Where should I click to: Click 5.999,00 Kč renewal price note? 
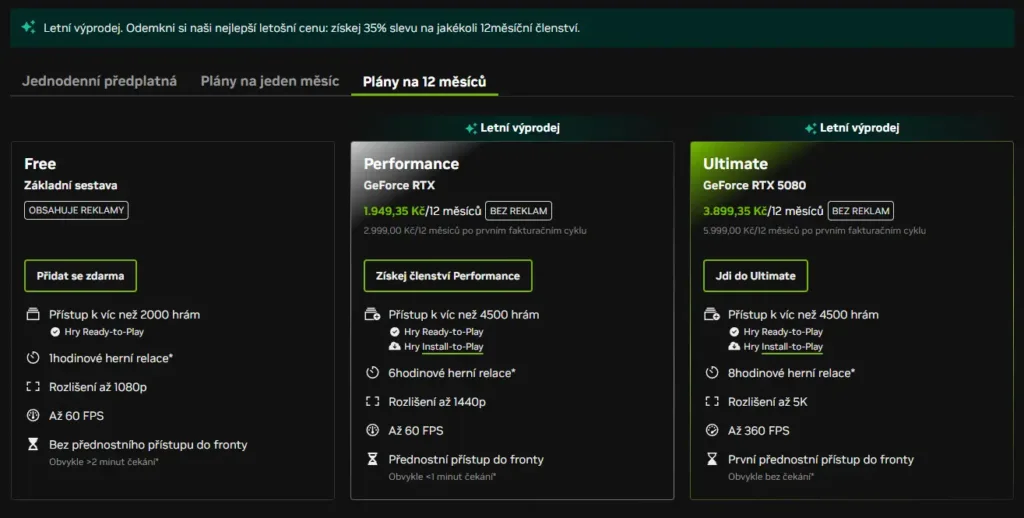[814, 231]
